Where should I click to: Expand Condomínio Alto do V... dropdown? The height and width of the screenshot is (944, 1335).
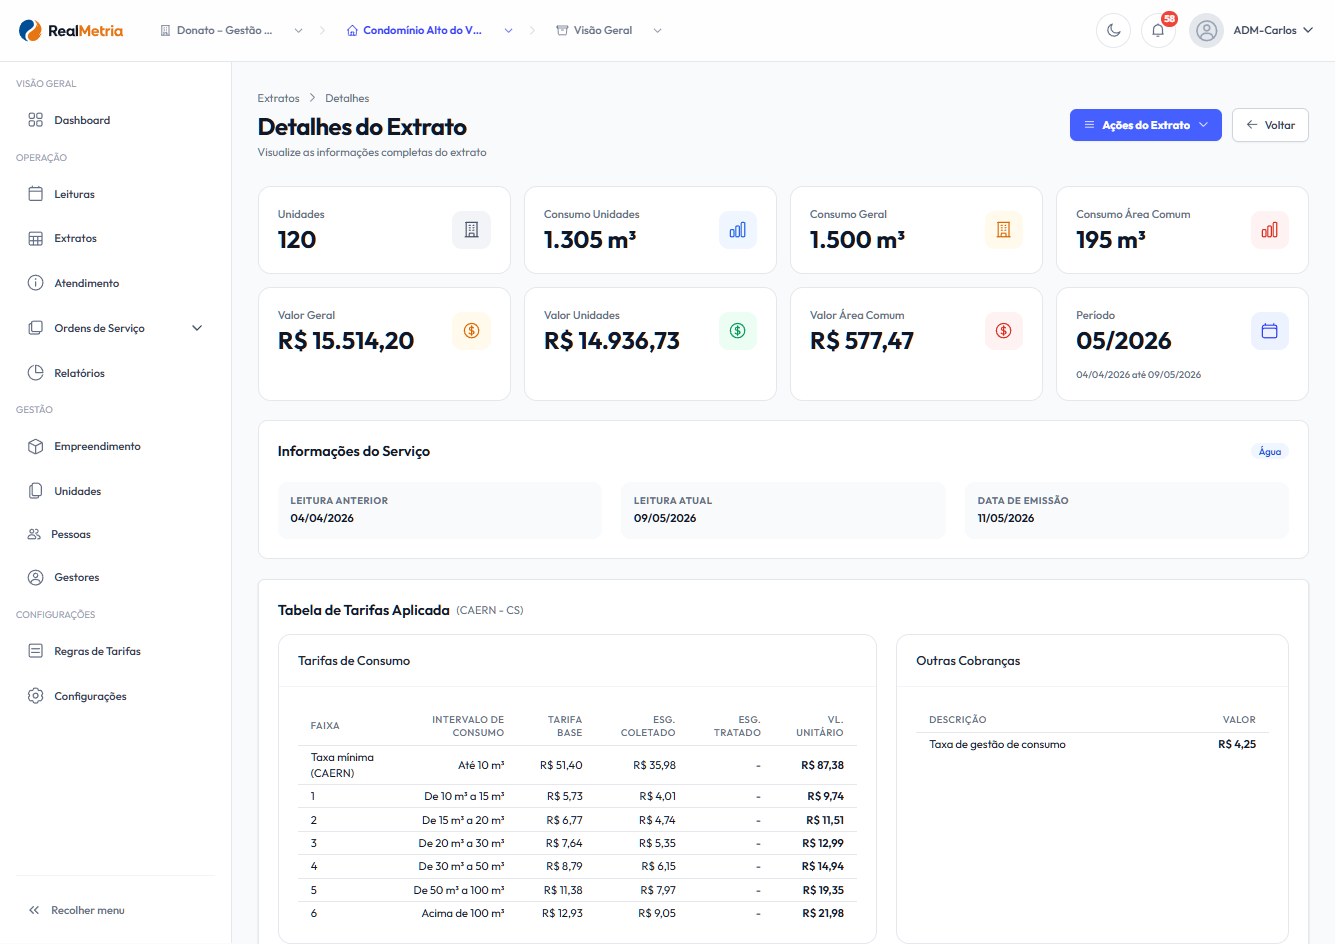click(508, 30)
